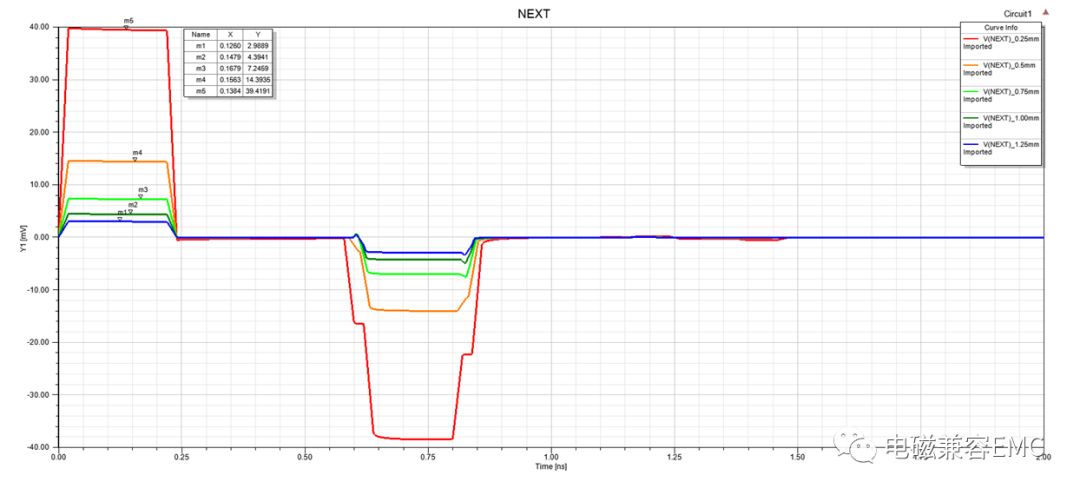Click the Y value 14.3935 in marker table
The height and width of the screenshot is (495, 1080).
[x=258, y=79]
